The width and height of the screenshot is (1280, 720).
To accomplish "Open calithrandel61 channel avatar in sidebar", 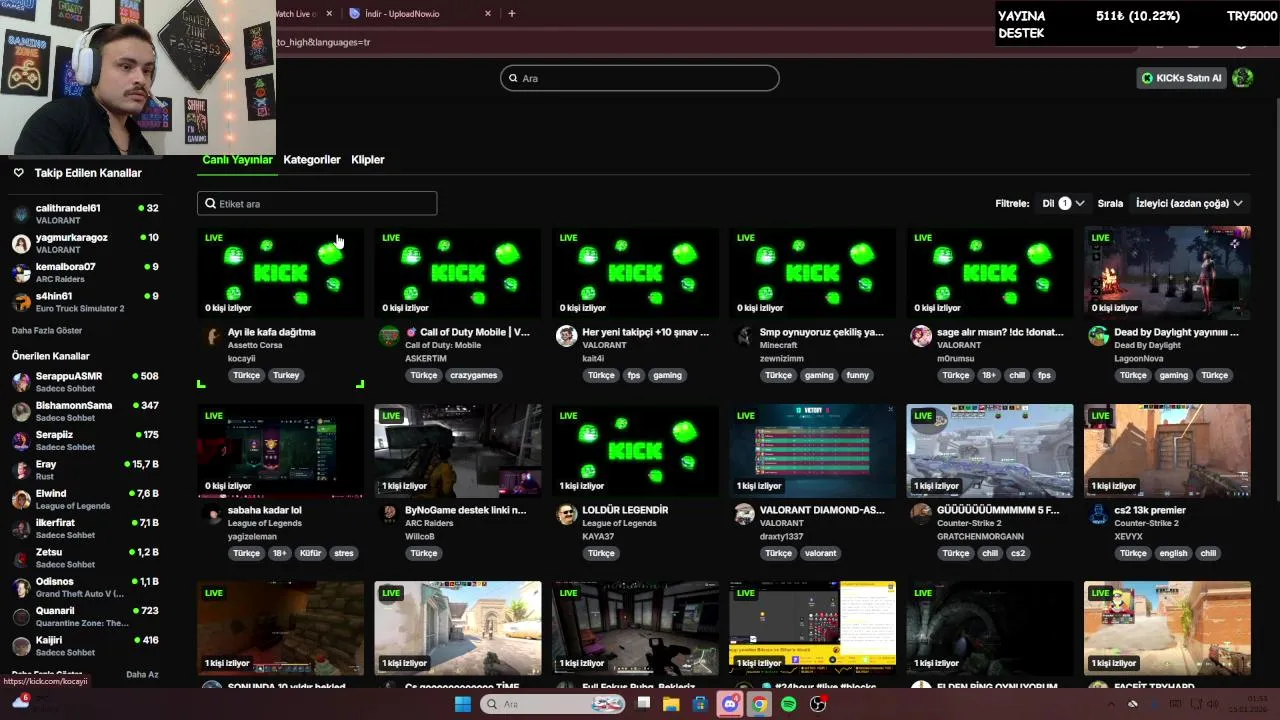I will [x=21, y=214].
